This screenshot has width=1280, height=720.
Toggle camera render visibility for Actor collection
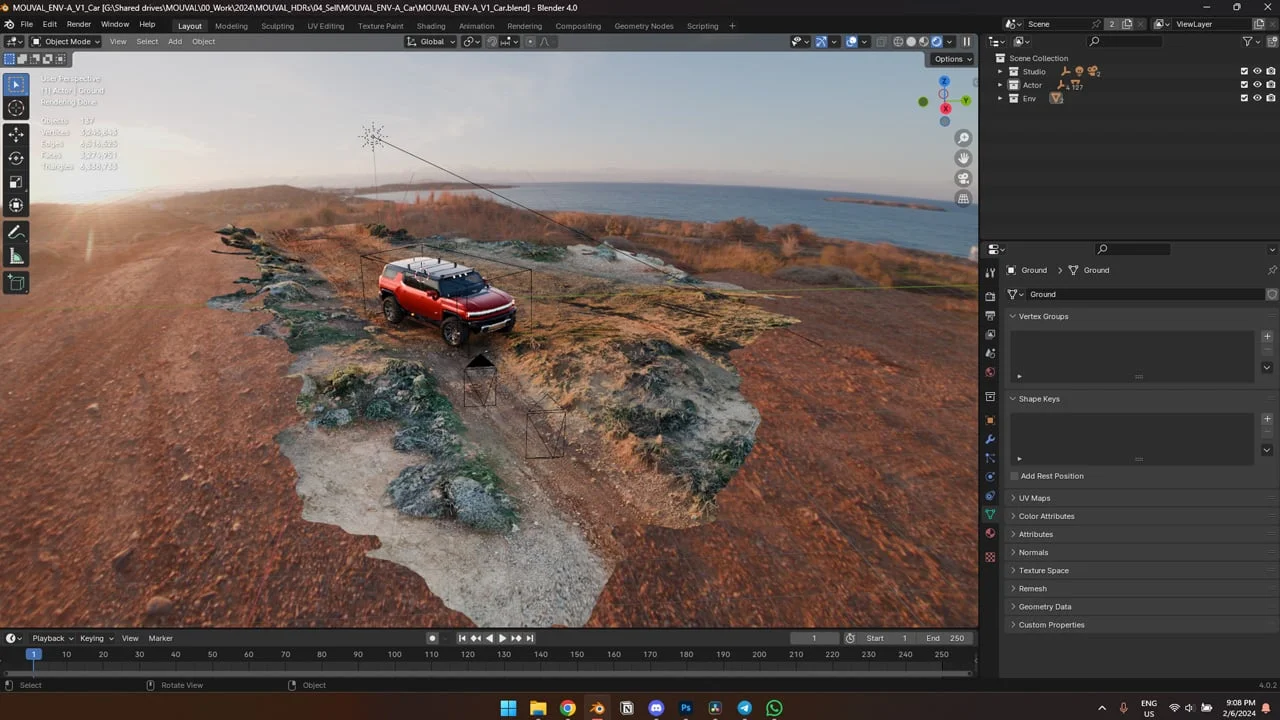(x=1271, y=85)
